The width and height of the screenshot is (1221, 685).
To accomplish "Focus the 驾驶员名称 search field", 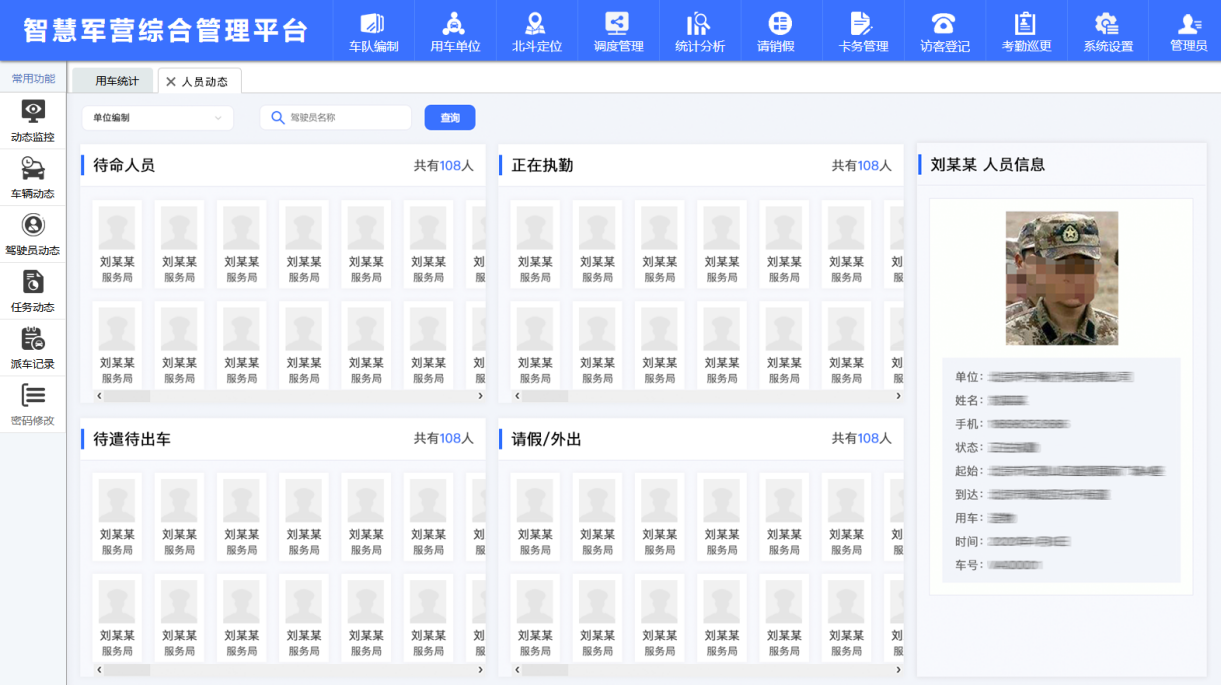I will tap(336, 118).
